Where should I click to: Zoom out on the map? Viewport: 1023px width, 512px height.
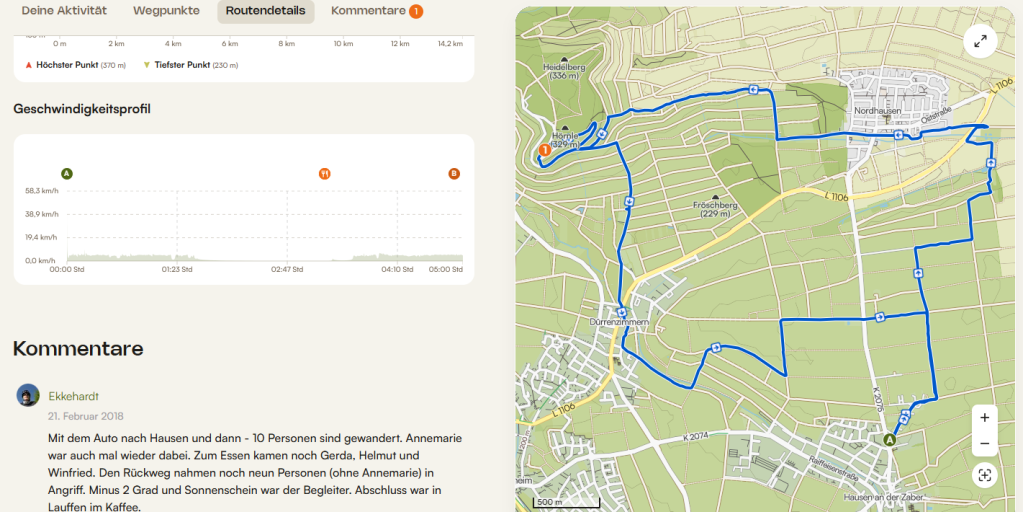(984, 444)
